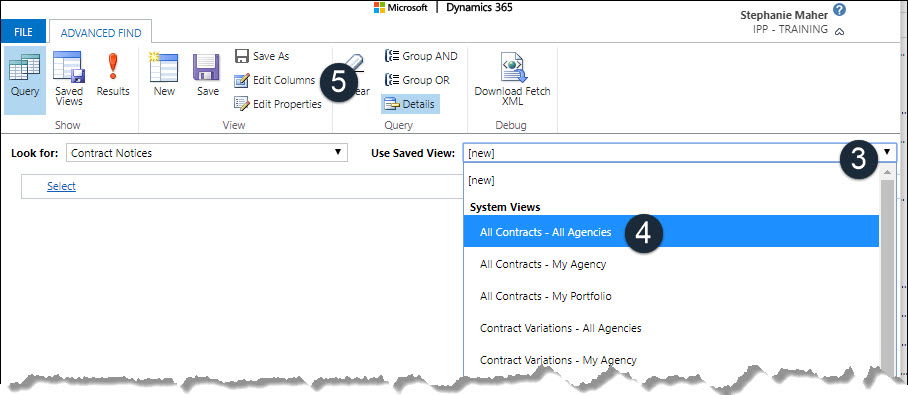The width and height of the screenshot is (908, 395).
Task: Toggle the Details button
Action: [x=410, y=104]
